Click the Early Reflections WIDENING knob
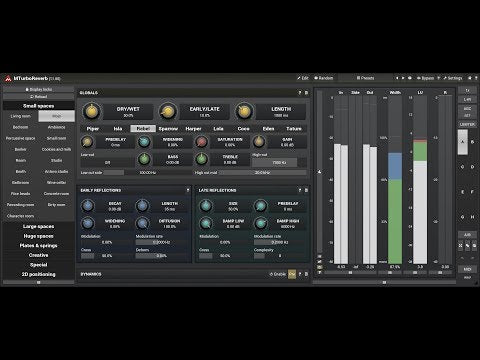Screen dimensions: 480x360 click(88, 223)
